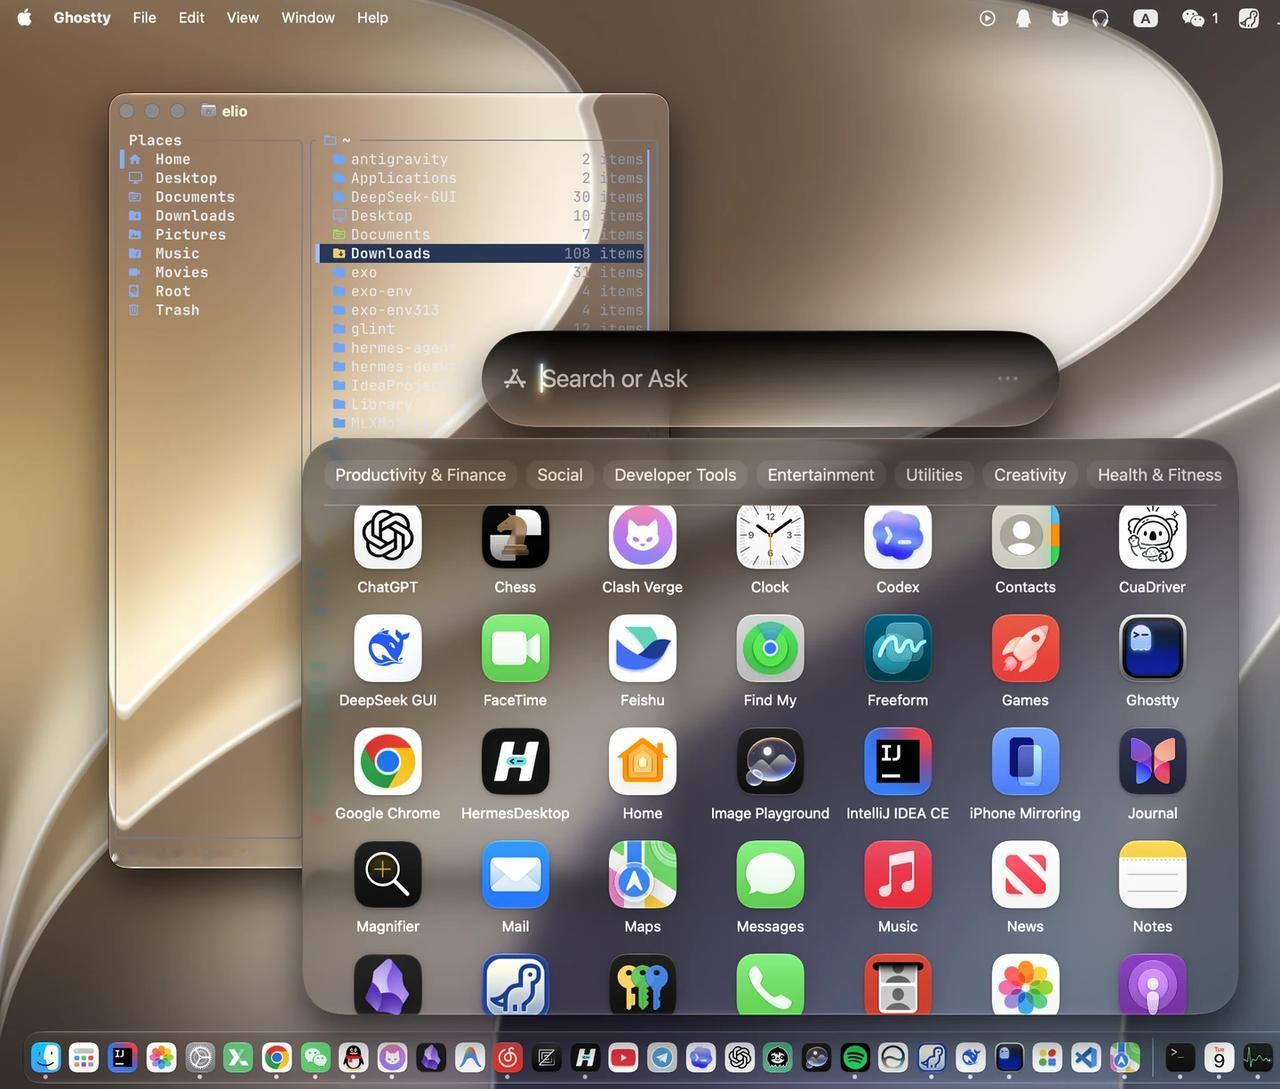Screen dimensions: 1280x1089
Task: Open the search bar more options ellipsis
Action: [x=1008, y=378]
